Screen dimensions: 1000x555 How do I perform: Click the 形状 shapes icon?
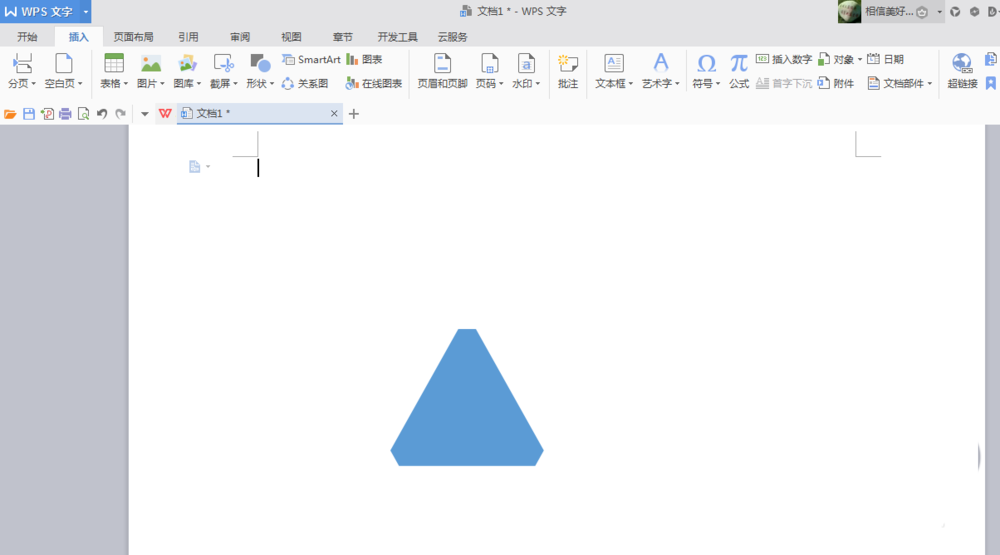tap(260, 64)
